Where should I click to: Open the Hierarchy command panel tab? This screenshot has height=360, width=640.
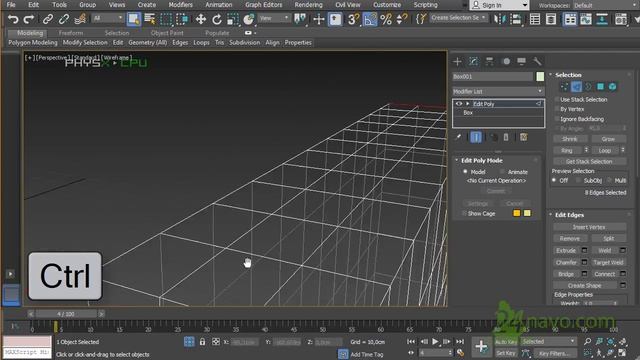(x=489, y=61)
